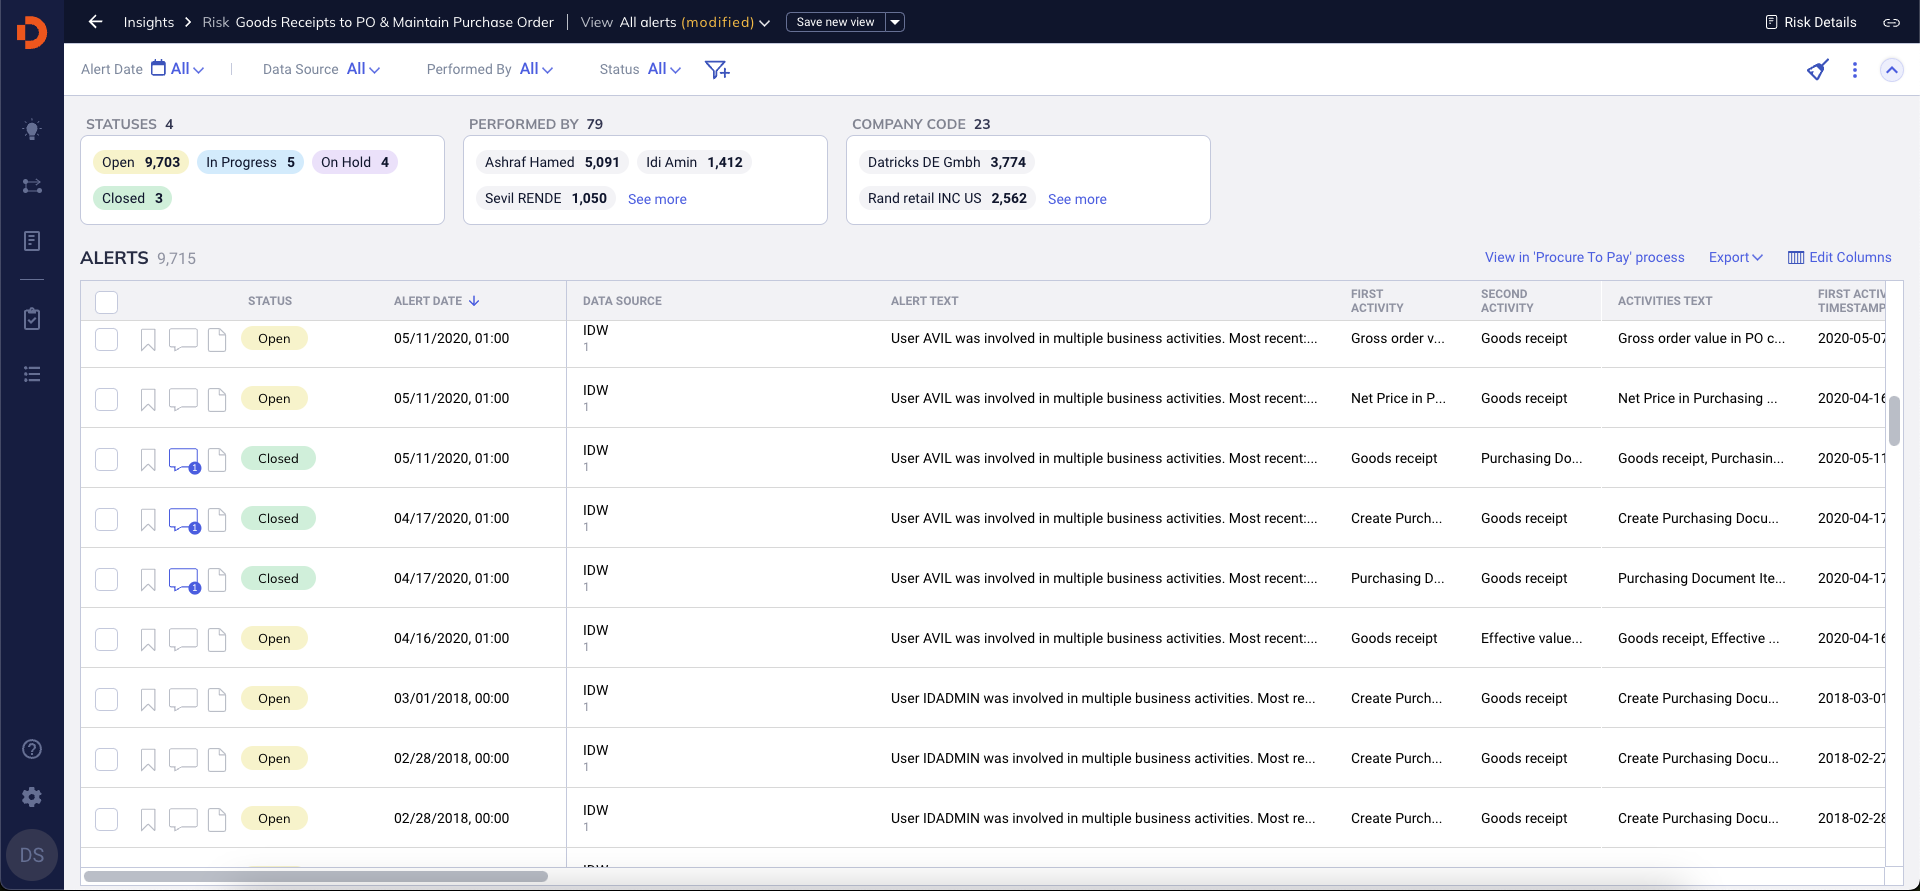Viewport: 1920px width, 891px height.
Task: Open comment bubble on first Closed alert
Action: 184,460
